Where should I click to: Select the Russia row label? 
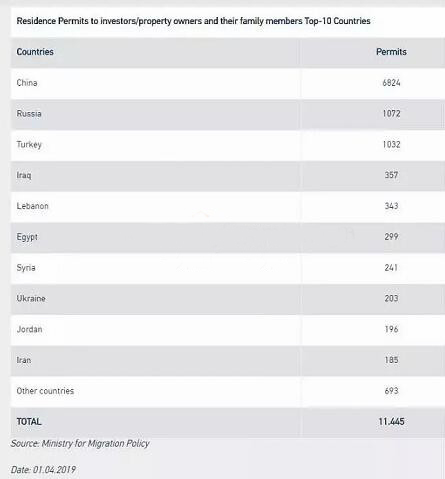coord(29,114)
